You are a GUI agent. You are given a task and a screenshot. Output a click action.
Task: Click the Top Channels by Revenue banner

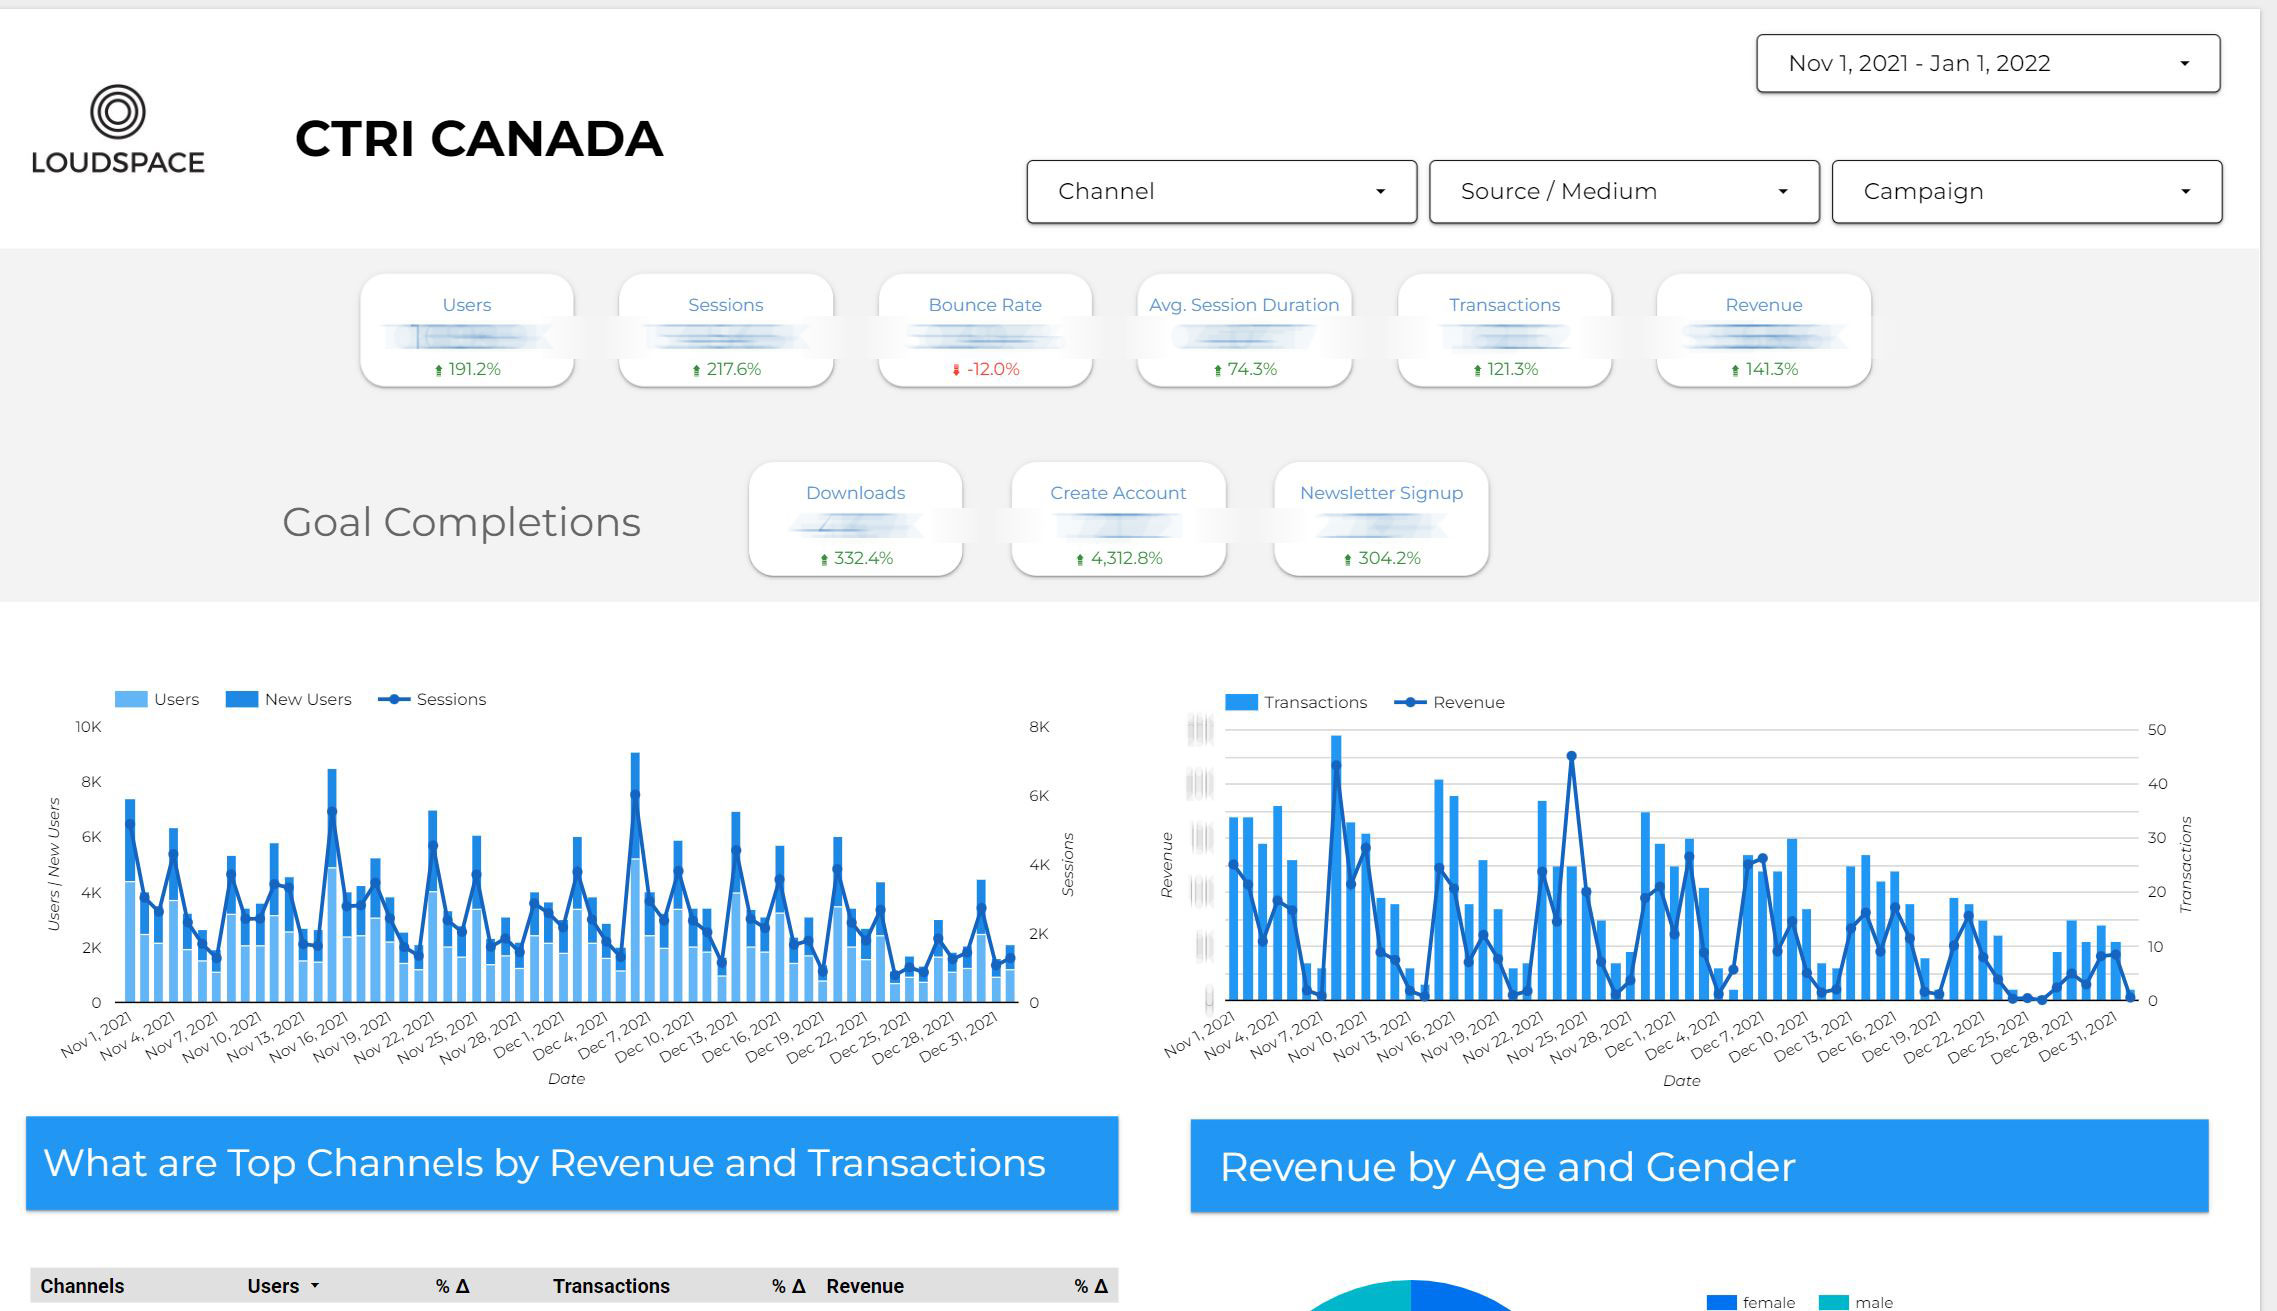pos(572,1163)
